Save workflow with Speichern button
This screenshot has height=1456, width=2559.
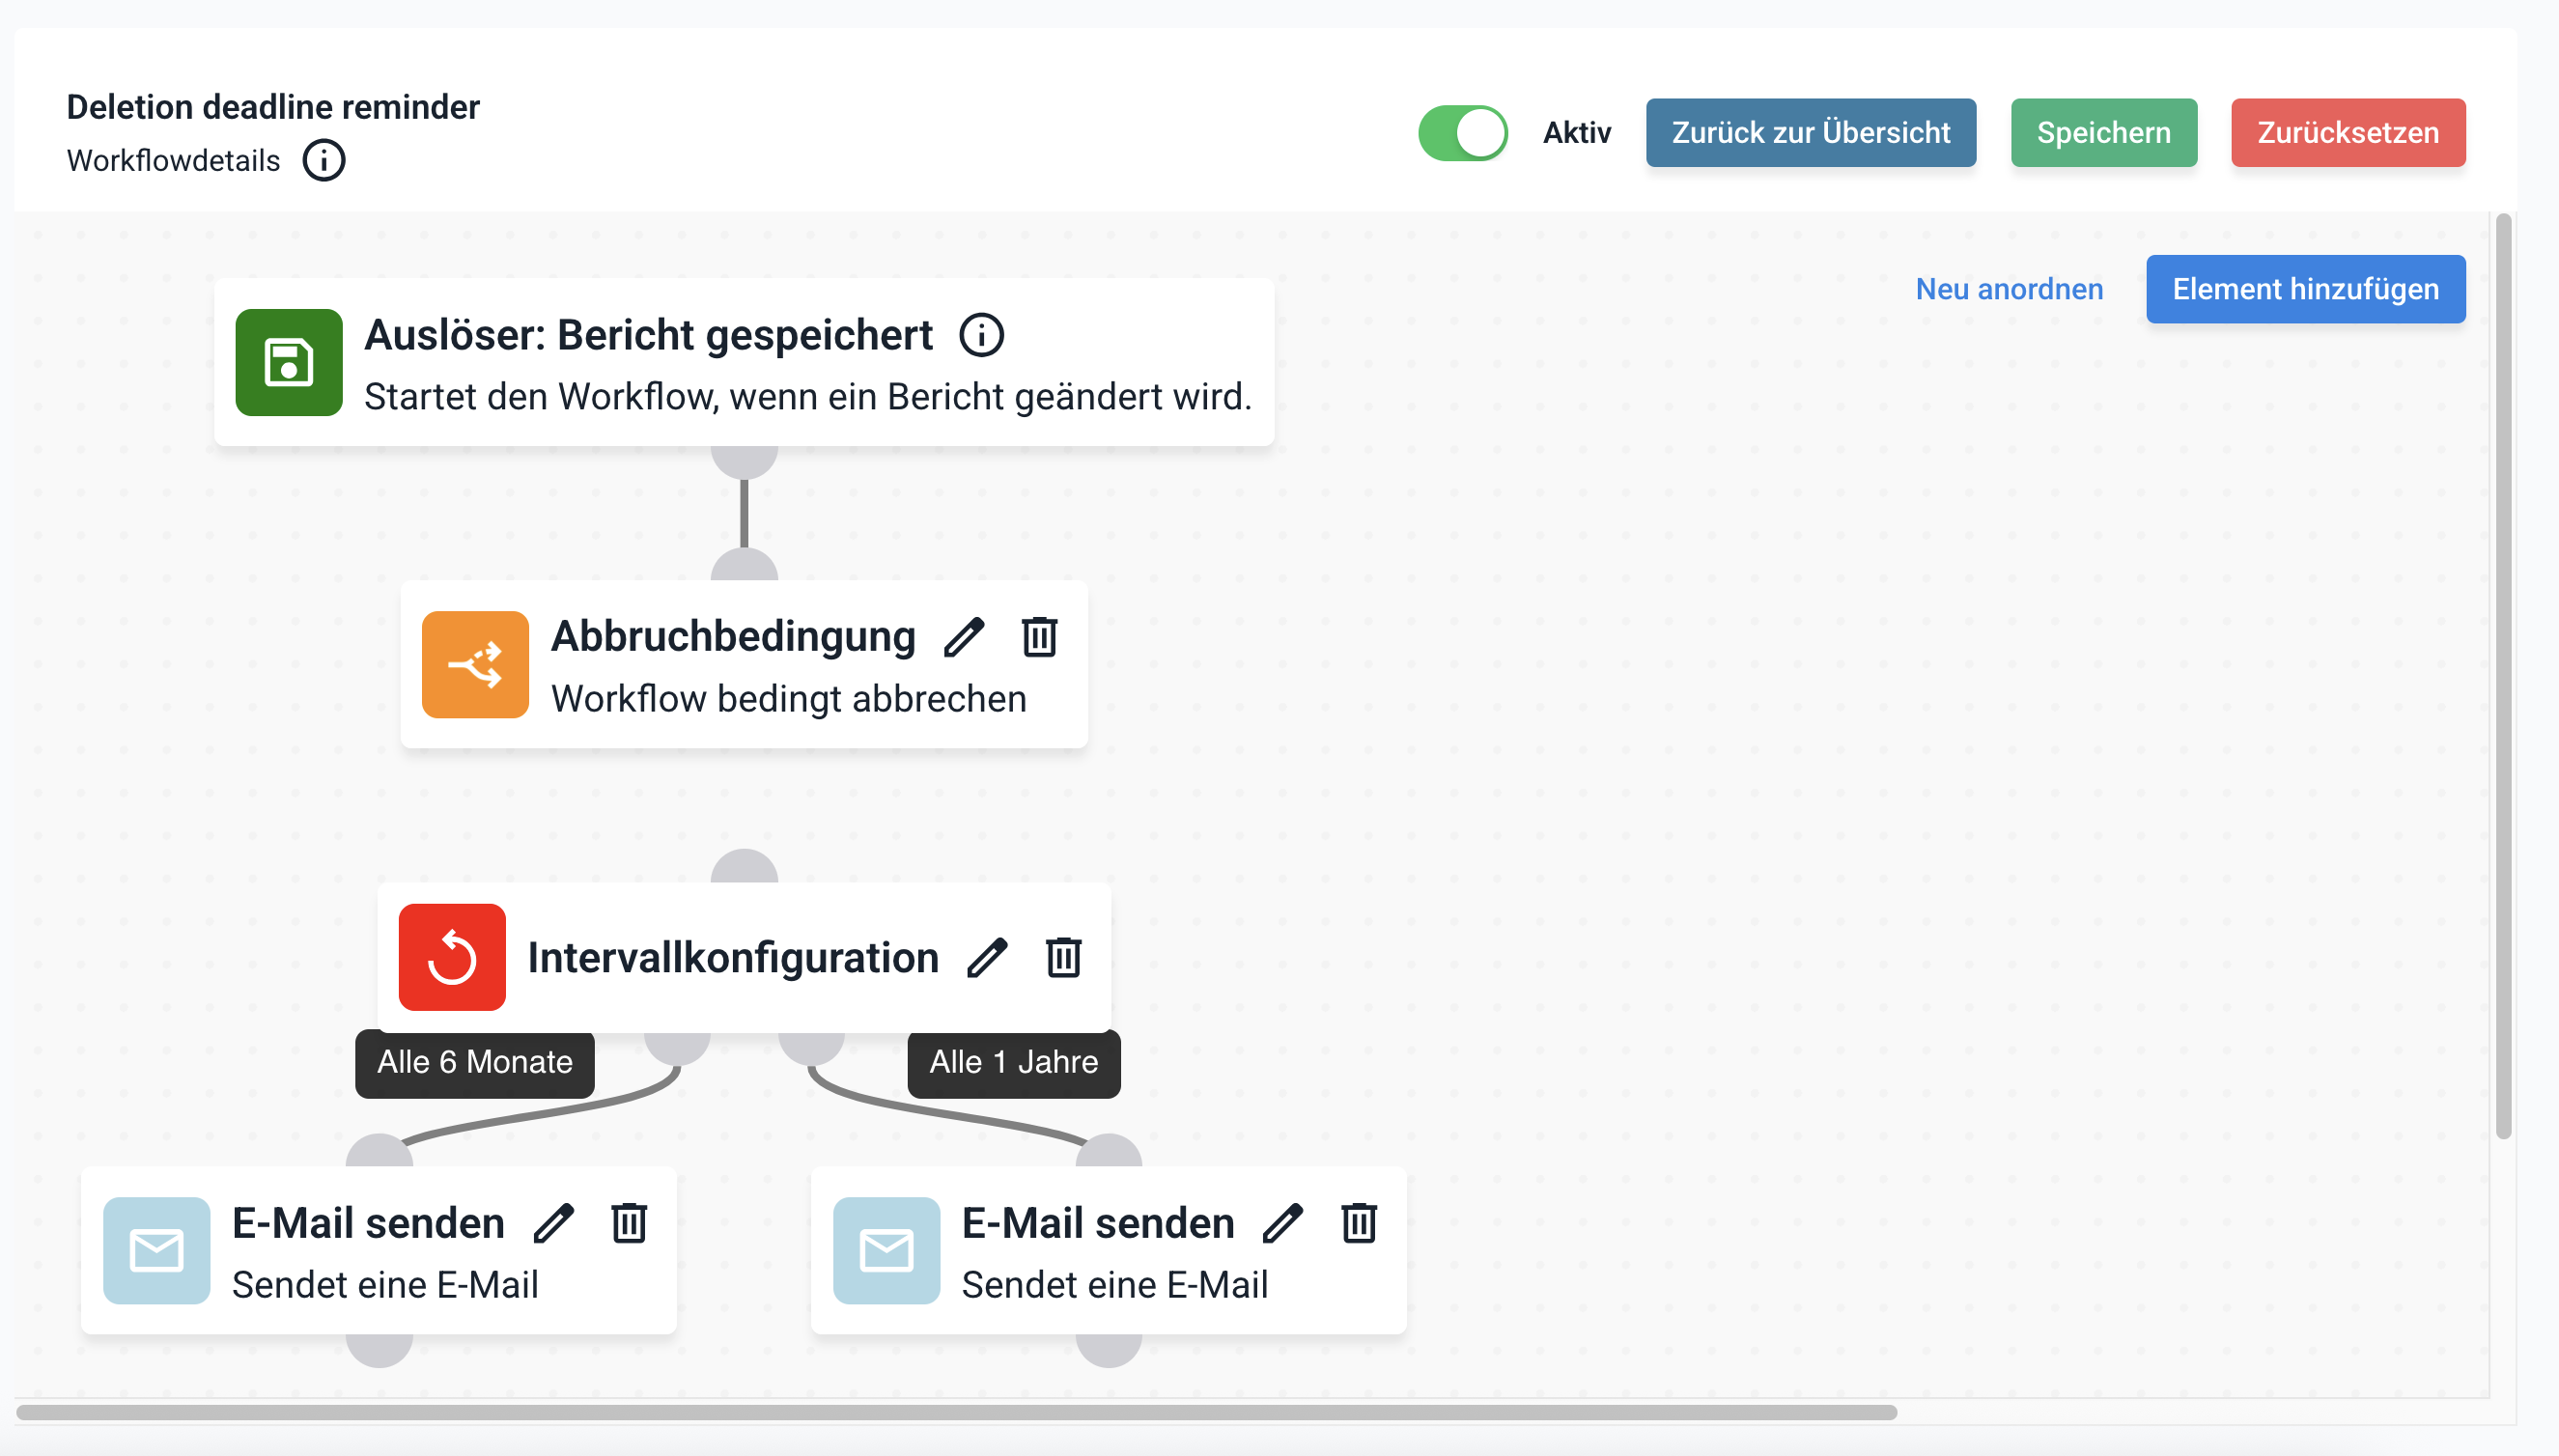point(2103,133)
